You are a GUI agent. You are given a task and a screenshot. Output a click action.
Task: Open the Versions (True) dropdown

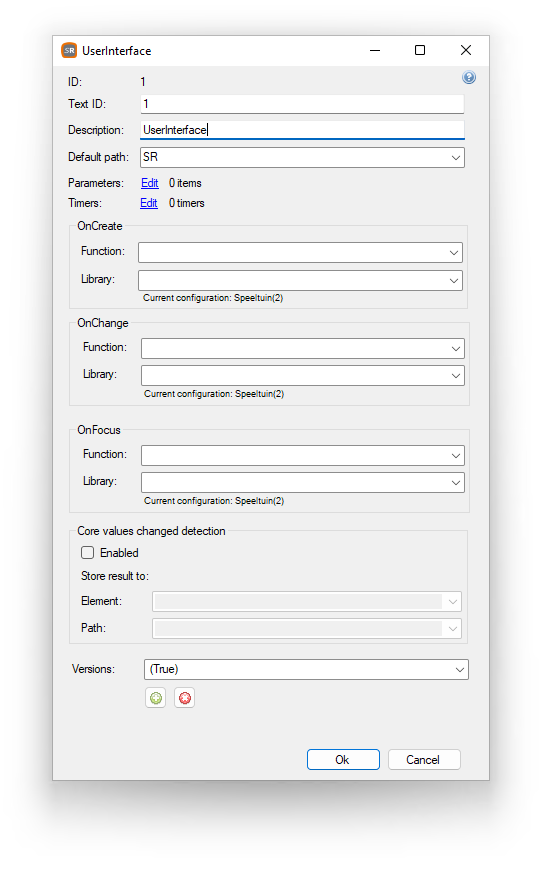click(x=306, y=669)
